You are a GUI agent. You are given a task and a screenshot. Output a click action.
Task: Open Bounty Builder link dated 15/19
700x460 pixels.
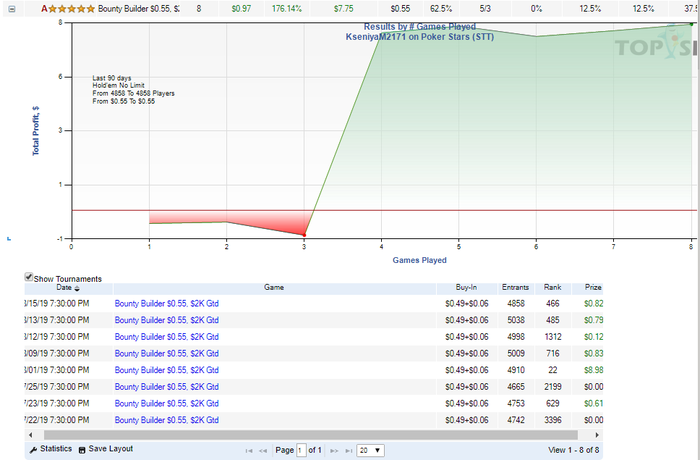pyautogui.click(x=167, y=304)
